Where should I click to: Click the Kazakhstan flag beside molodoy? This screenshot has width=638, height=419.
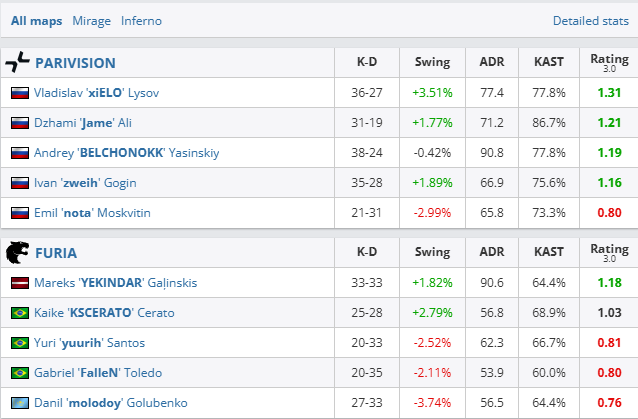coord(18,403)
